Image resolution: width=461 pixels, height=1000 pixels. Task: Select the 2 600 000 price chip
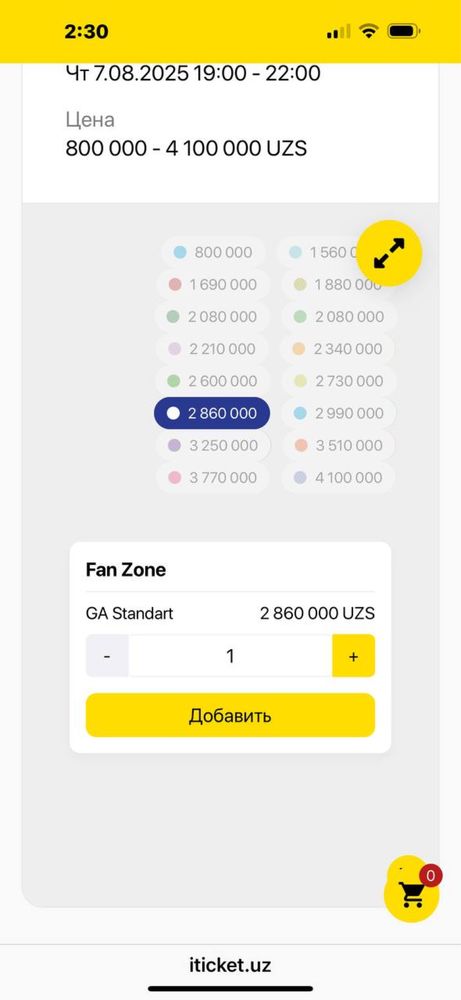212,381
